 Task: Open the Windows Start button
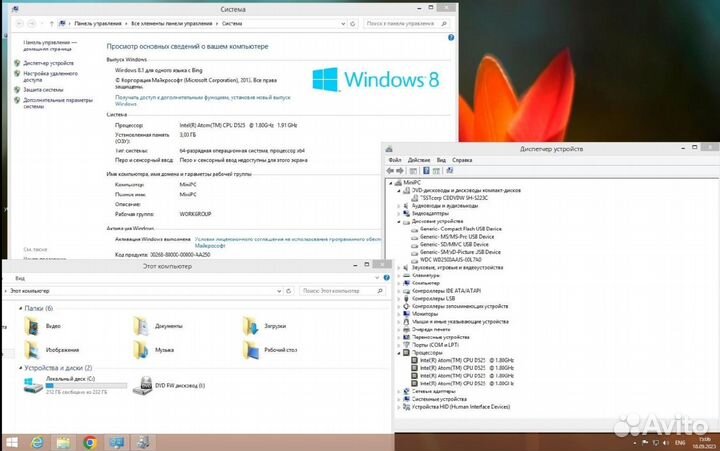pyautogui.click(x=11, y=442)
